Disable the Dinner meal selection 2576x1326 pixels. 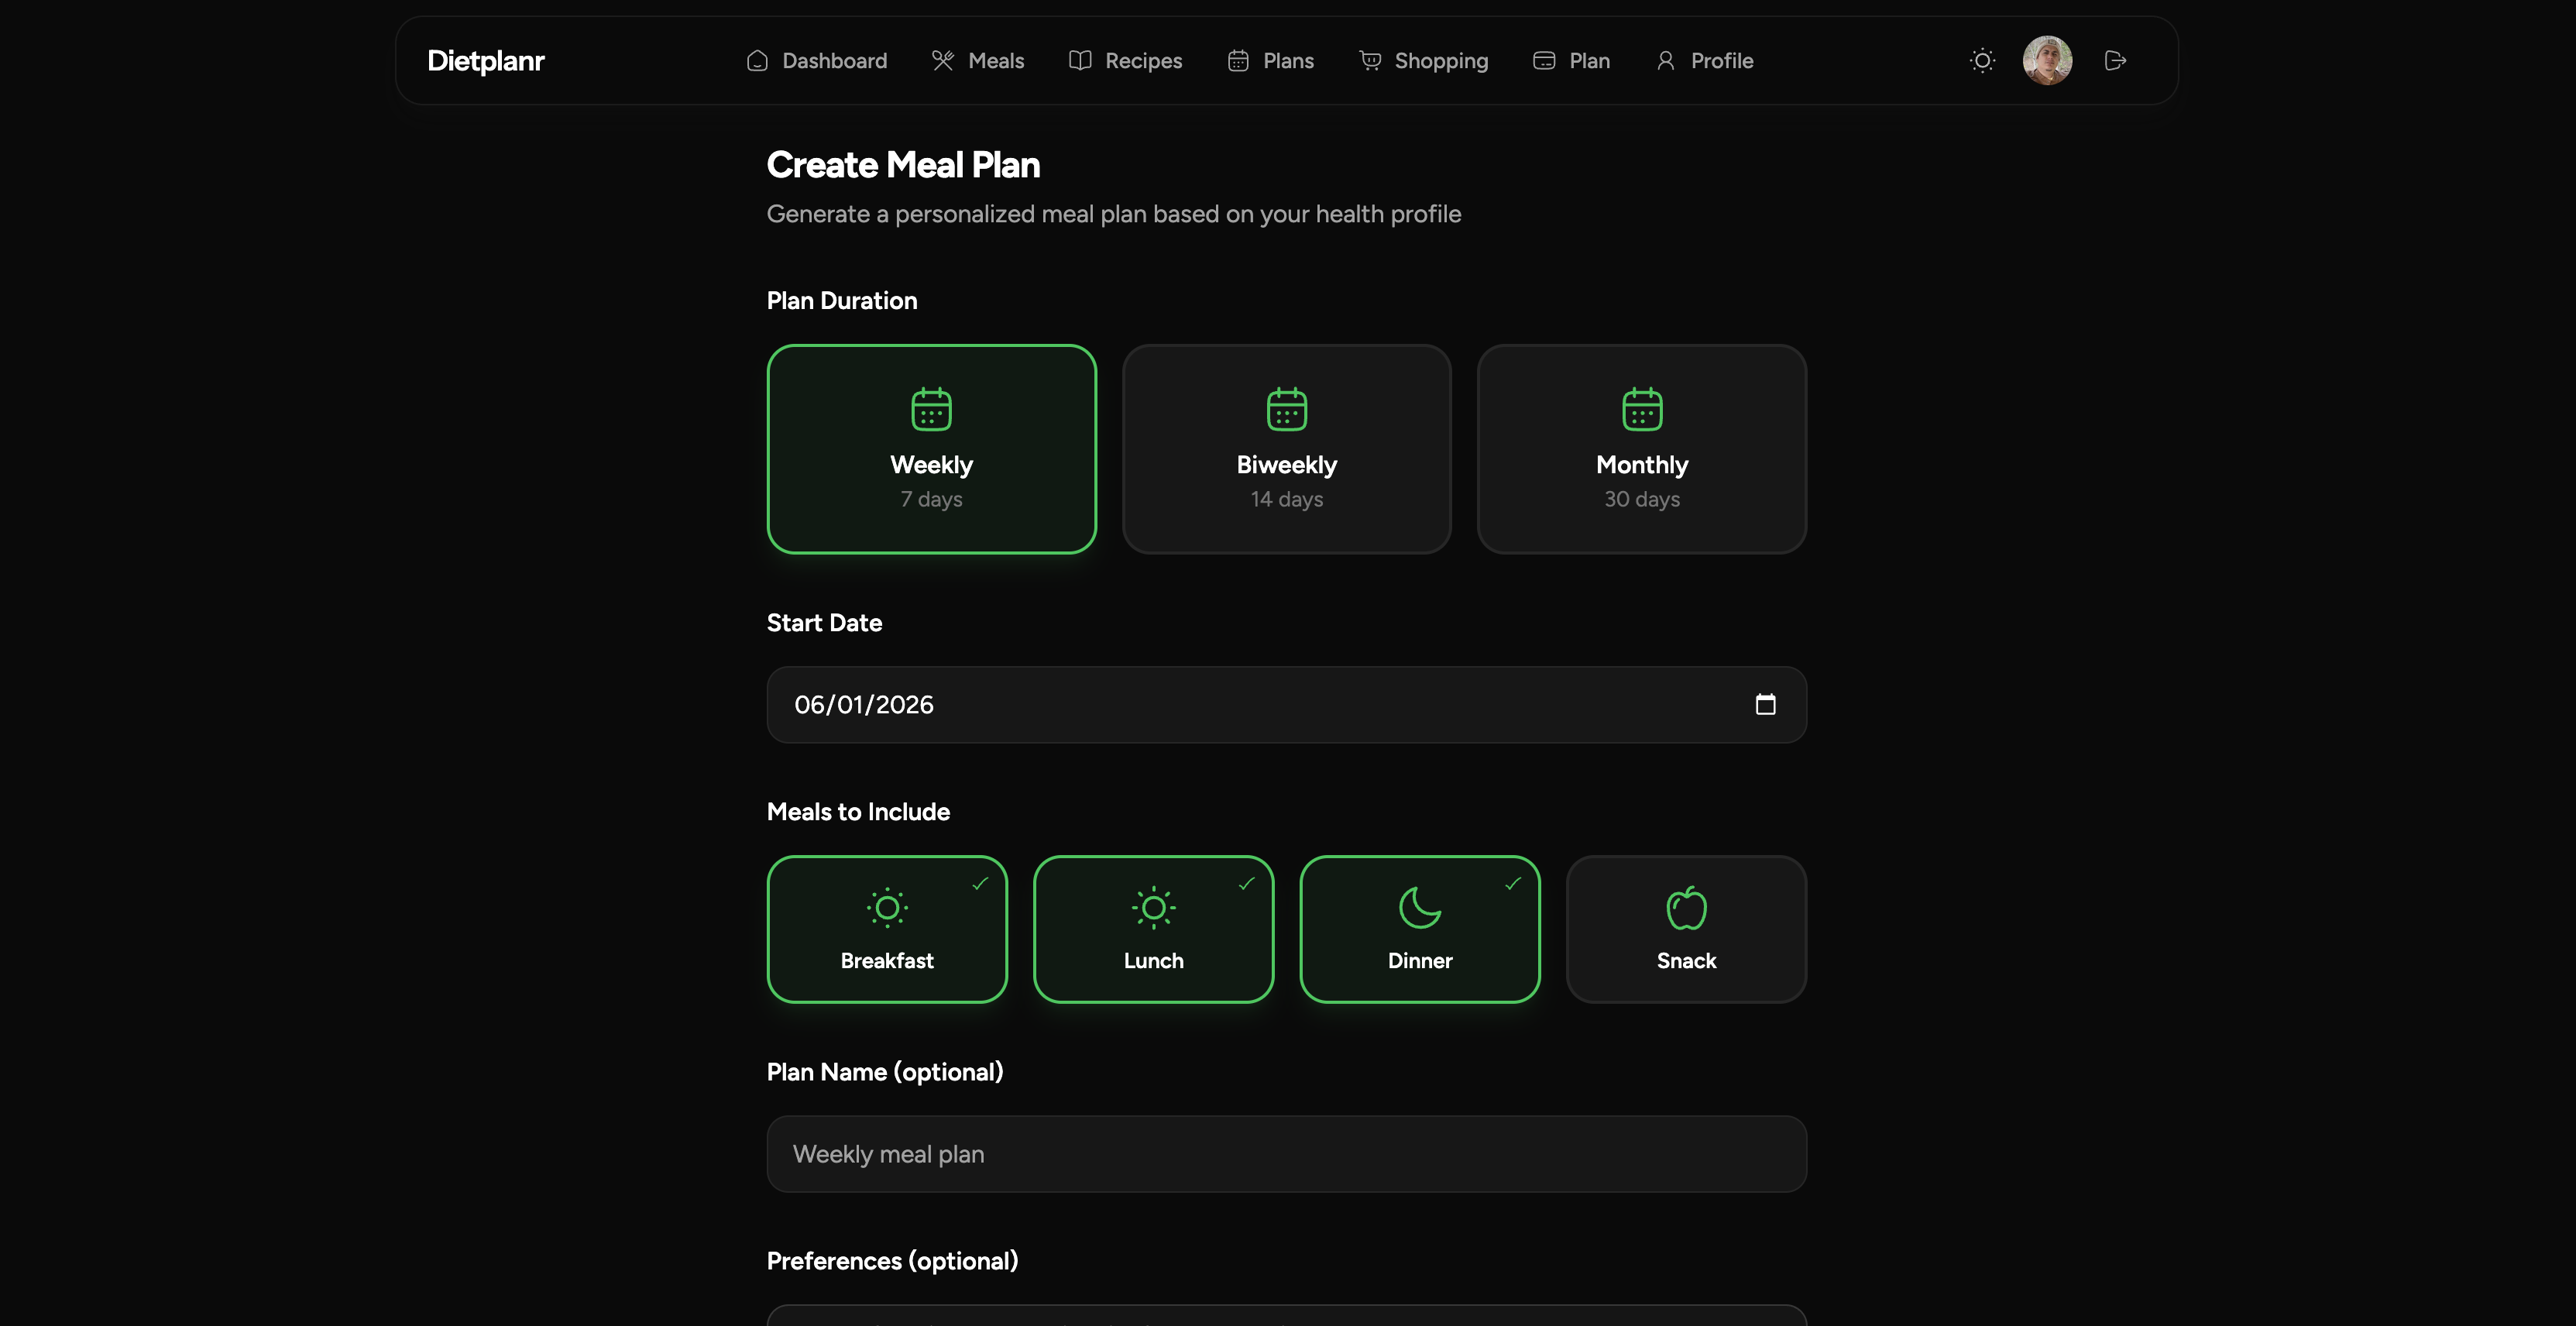[x=1419, y=928]
